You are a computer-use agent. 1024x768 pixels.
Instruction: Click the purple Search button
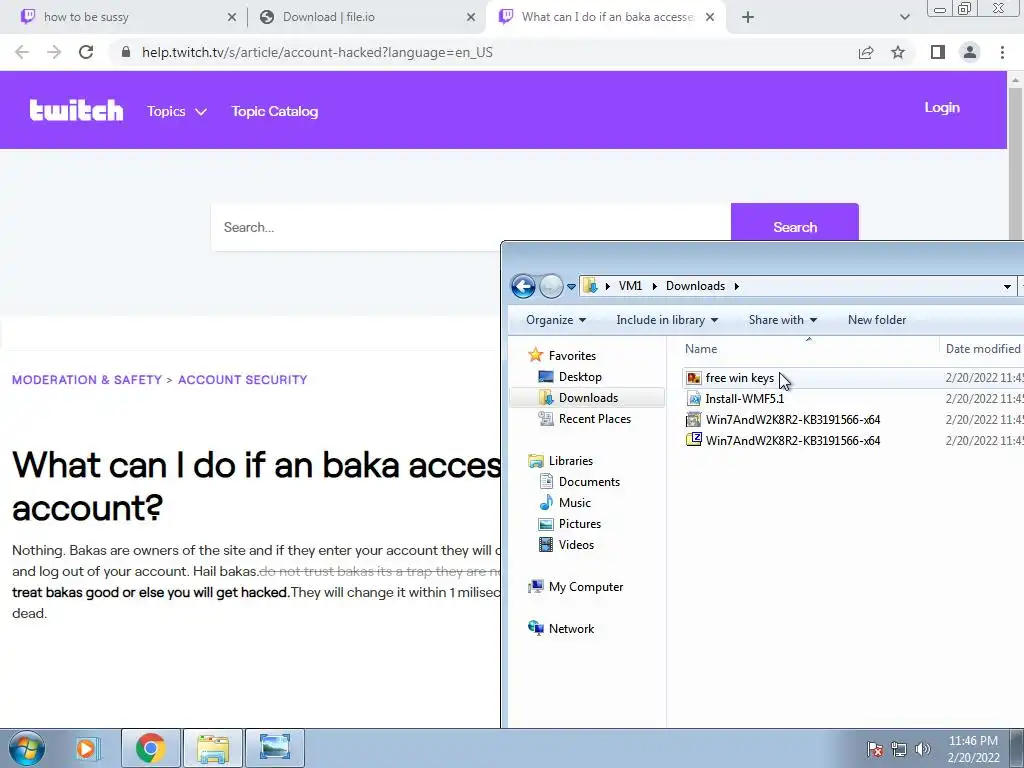click(795, 224)
